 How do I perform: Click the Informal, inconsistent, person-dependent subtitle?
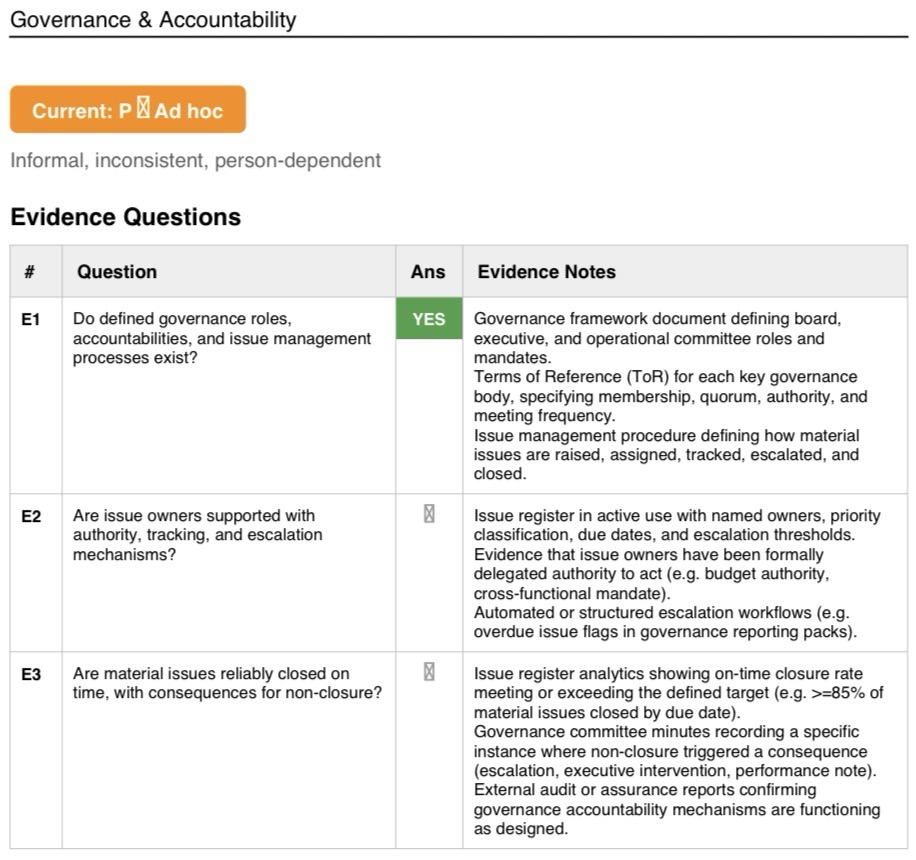196,160
